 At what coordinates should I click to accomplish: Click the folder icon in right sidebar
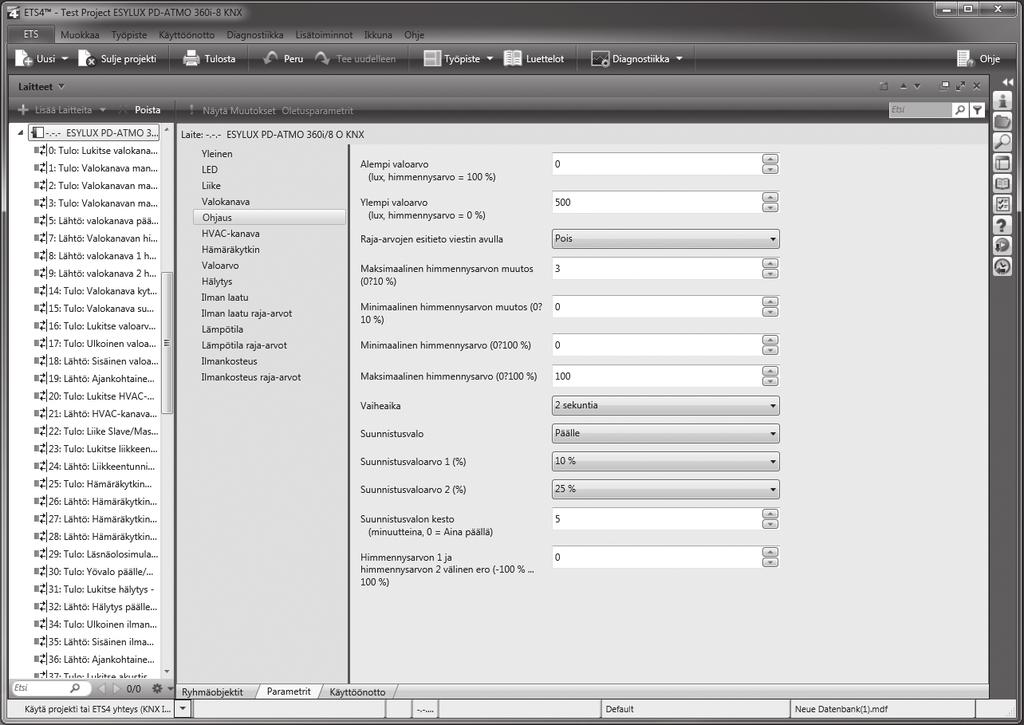click(1002, 121)
